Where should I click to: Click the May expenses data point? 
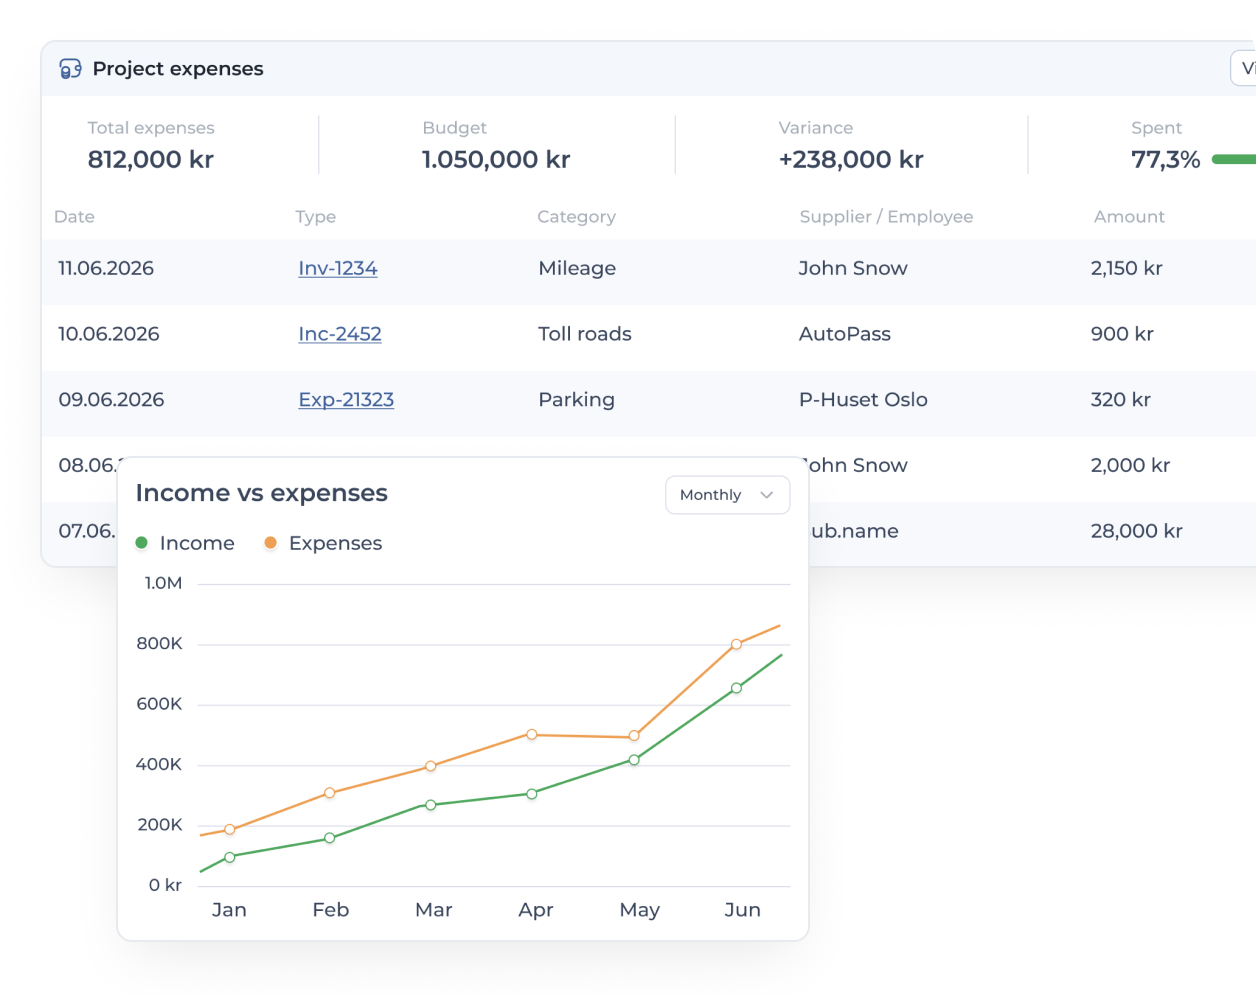click(634, 736)
